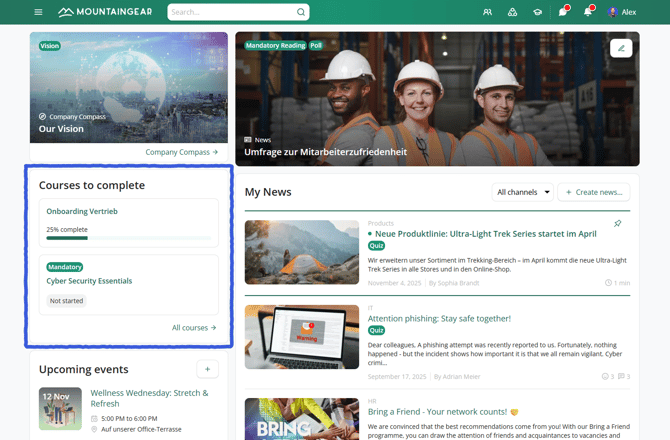Follow the Company Compass link
Screen dimensions: 670x440
[x=181, y=152]
